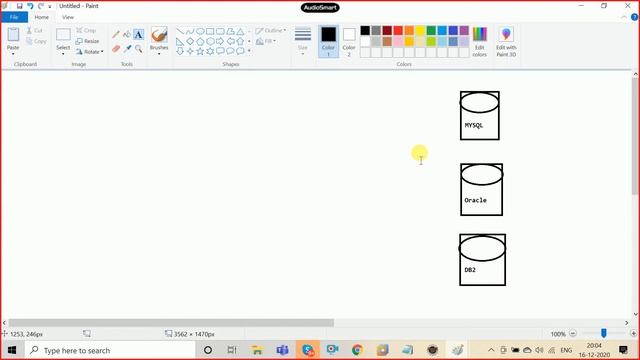Click the Windows search box
640x360 pixels.
[x=110, y=350]
